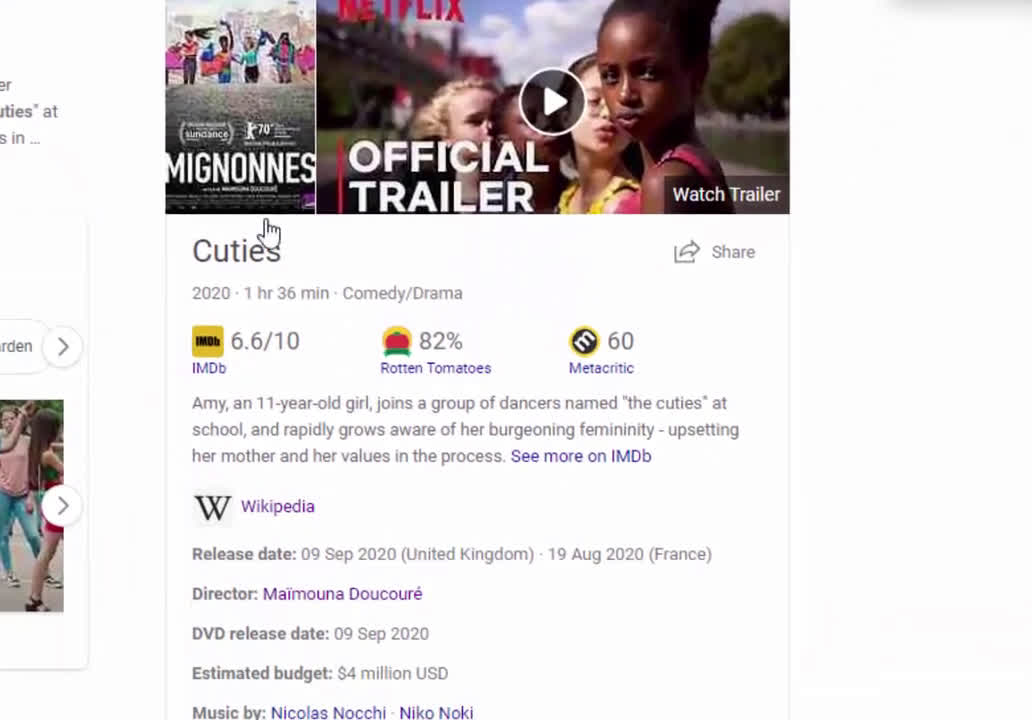
Task: Advance image carousel with lower chevron arrow
Action: pos(63,506)
